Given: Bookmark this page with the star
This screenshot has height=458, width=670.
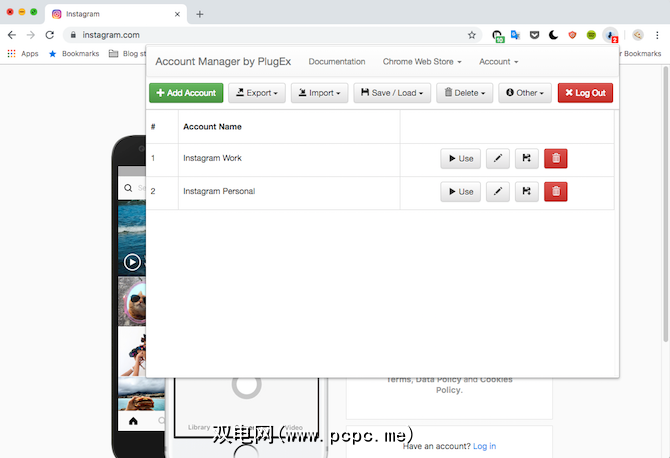Looking at the screenshot, I should pyautogui.click(x=472, y=35).
